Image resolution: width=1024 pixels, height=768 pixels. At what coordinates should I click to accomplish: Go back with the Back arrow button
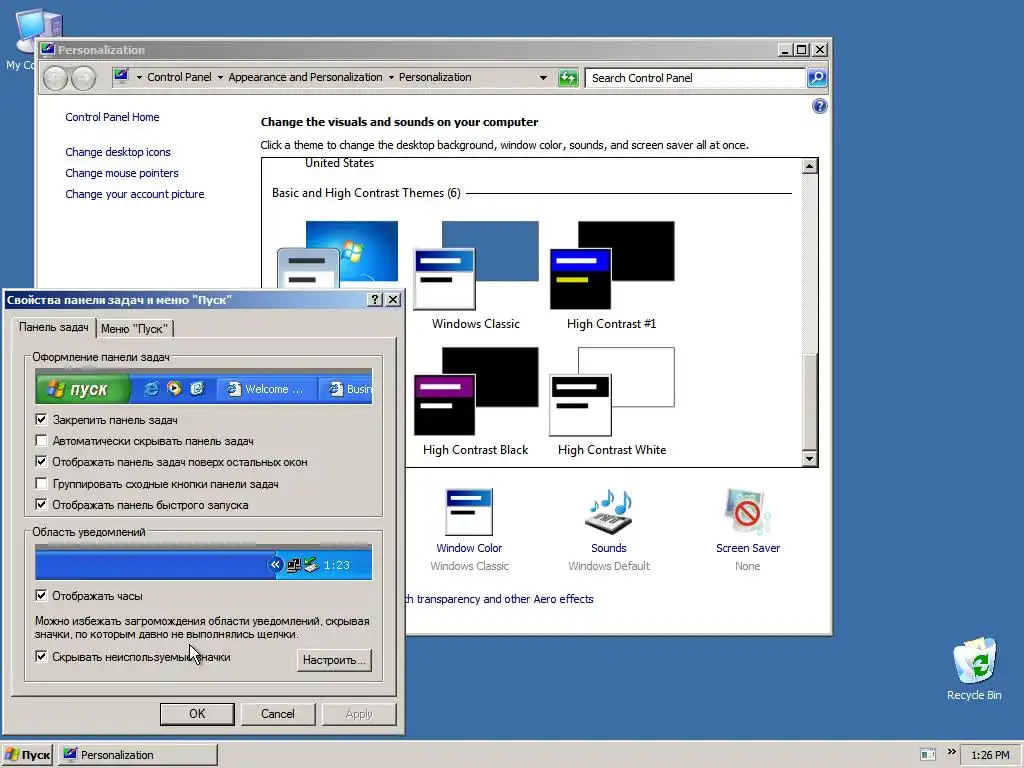pyautogui.click(x=56, y=78)
